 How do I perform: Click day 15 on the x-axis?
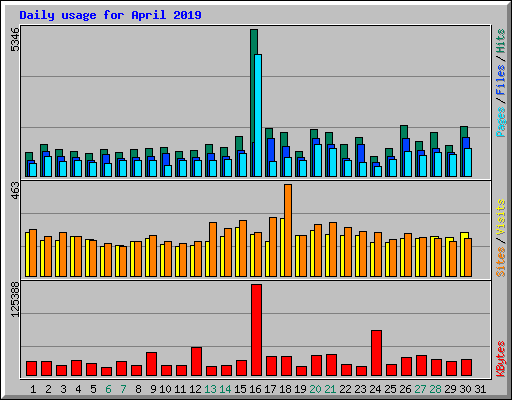(x=240, y=389)
